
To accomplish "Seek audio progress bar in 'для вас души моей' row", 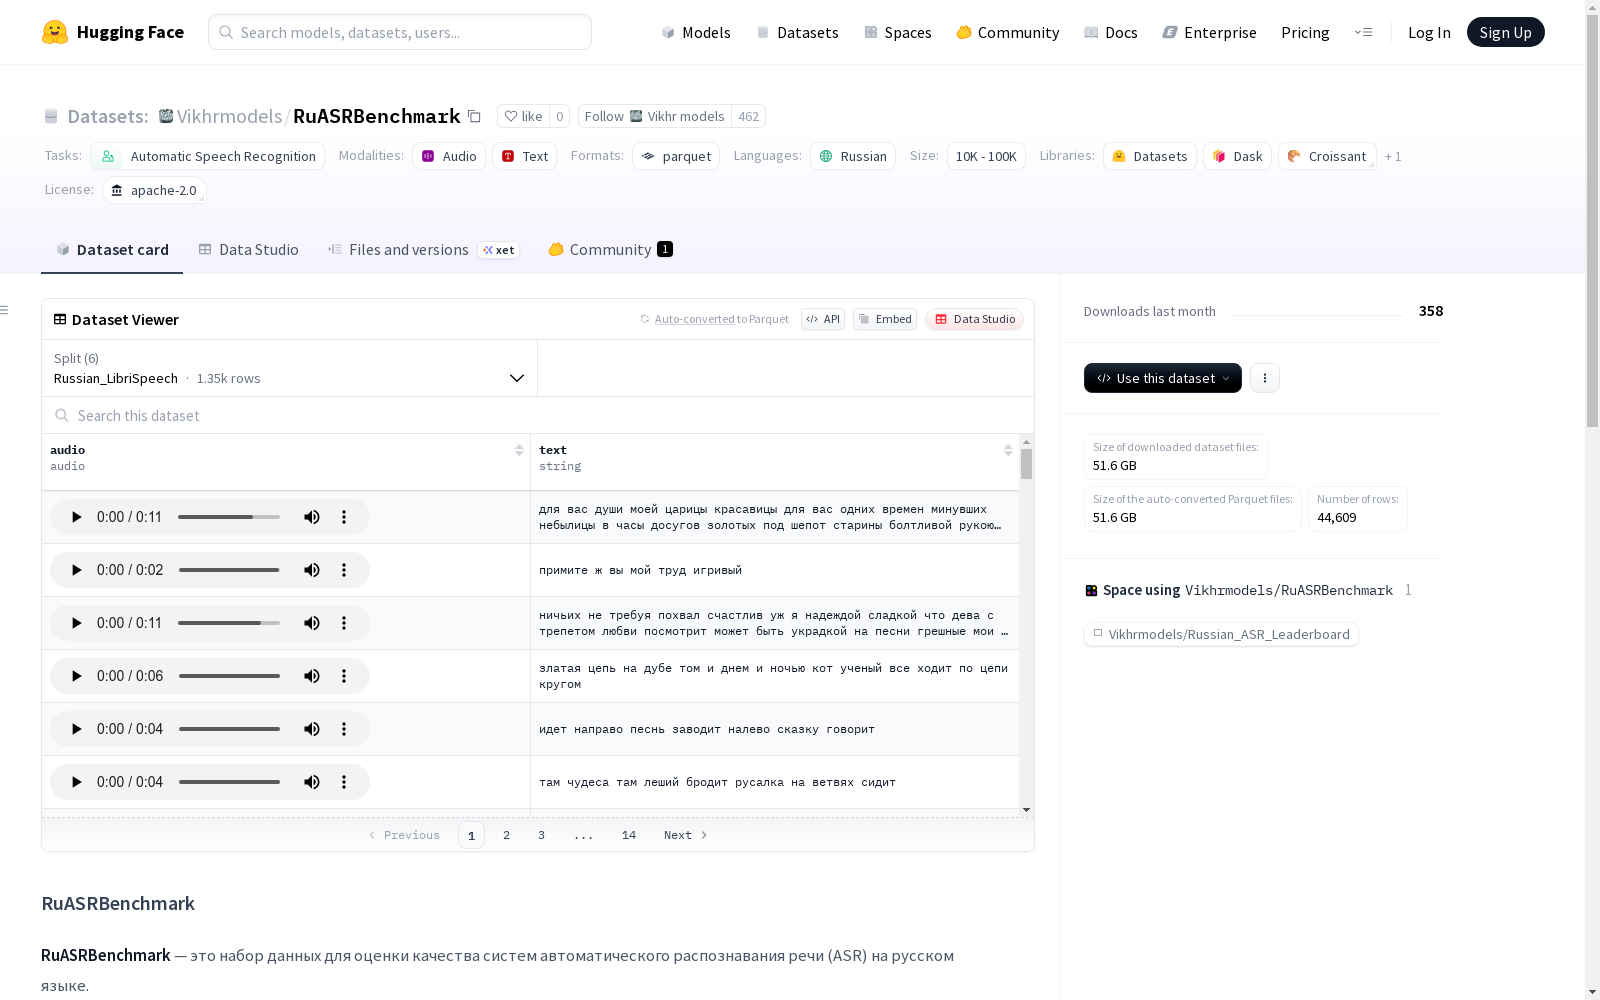I will [229, 517].
